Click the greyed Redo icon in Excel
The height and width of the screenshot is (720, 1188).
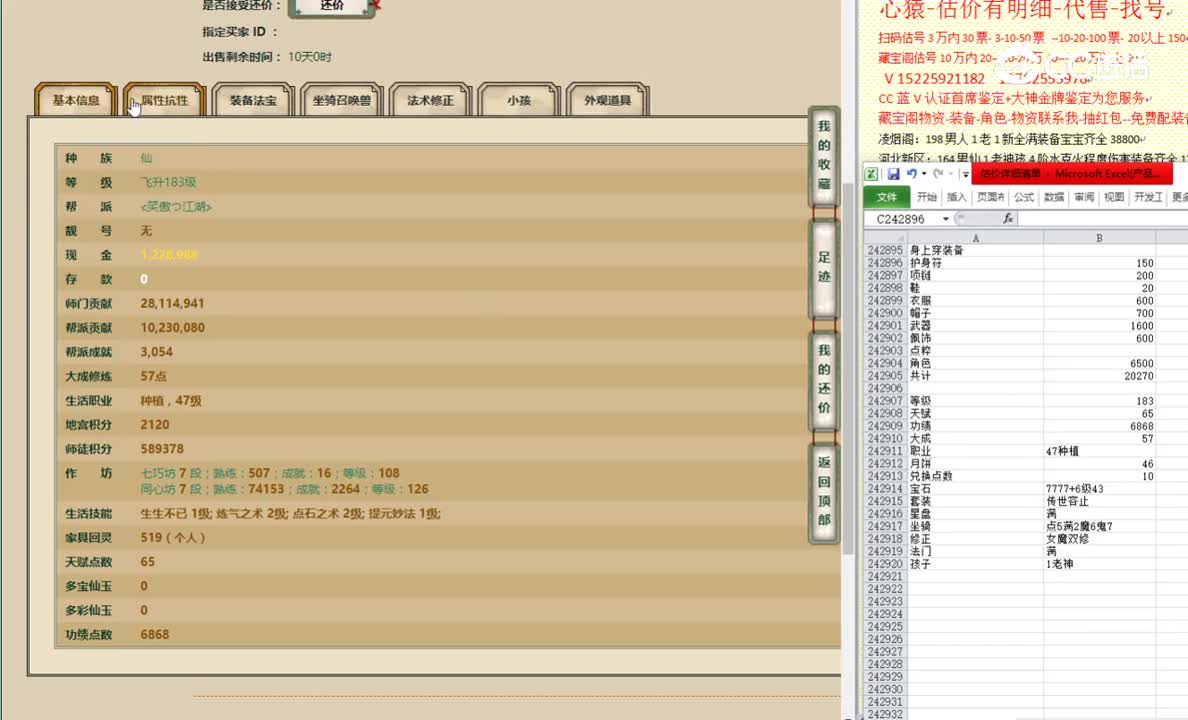(938, 174)
